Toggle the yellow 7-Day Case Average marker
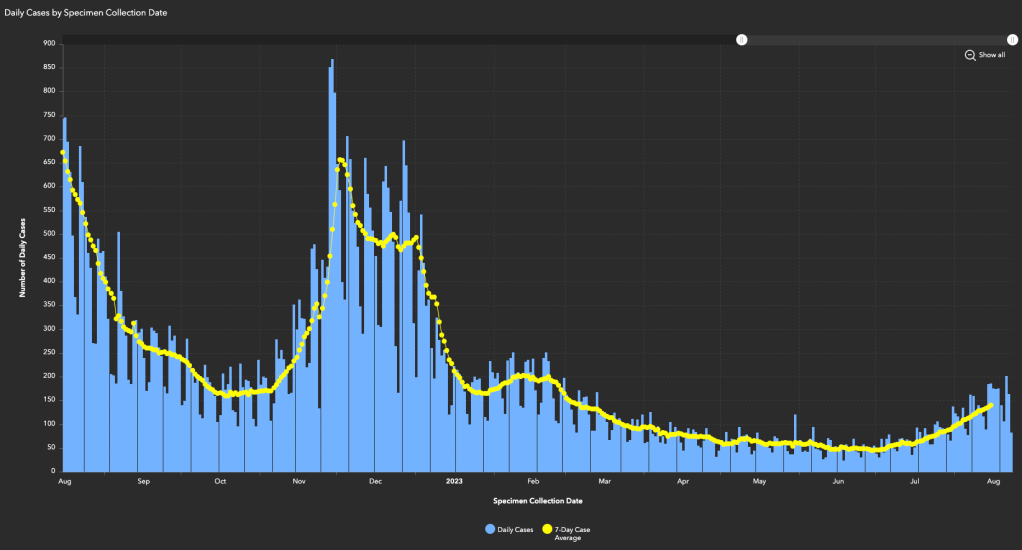Image resolution: width=1022 pixels, height=550 pixels. 547,528
